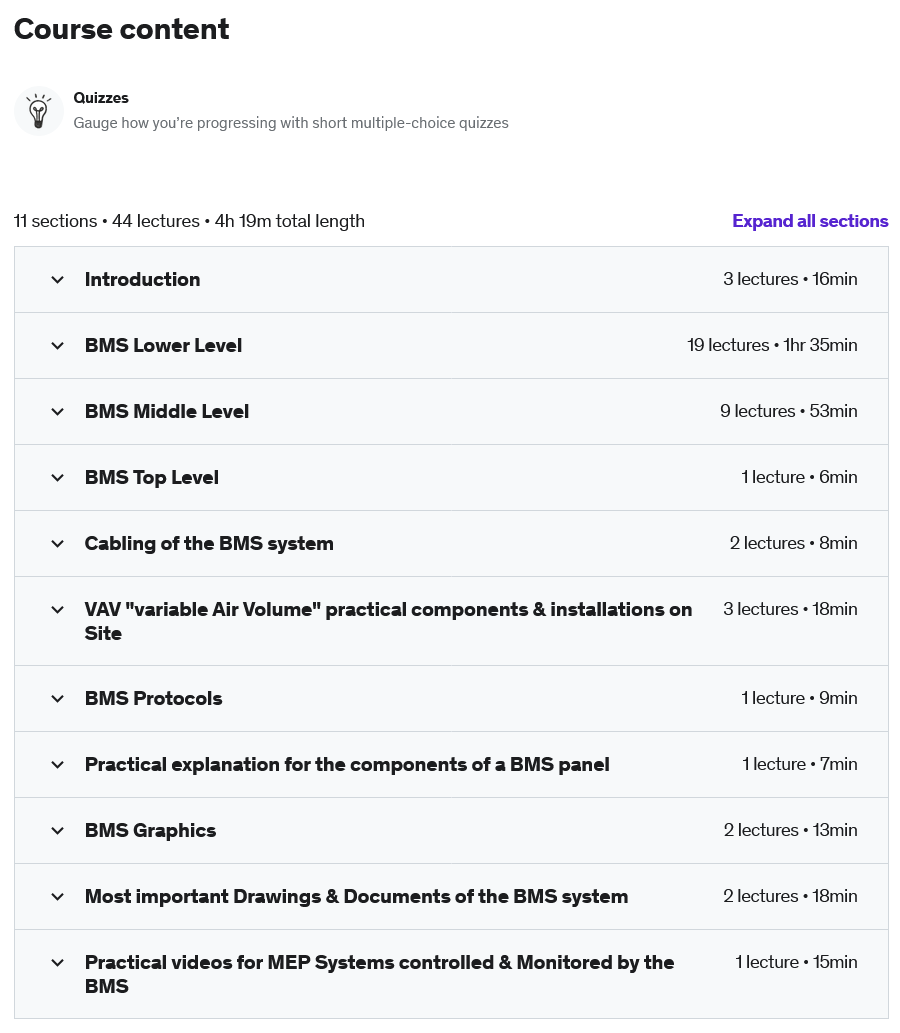Viewport: 900px width, 1033px height.
Task: Expand the BMS Top Level chevron
Action: click(x=58, y=478)
